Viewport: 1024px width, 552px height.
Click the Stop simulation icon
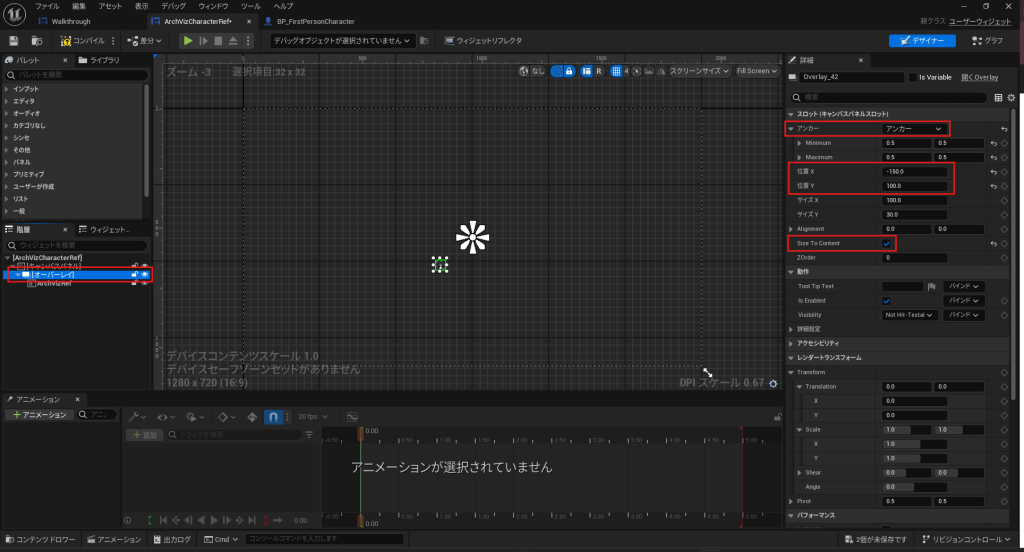tap(218, 41)
